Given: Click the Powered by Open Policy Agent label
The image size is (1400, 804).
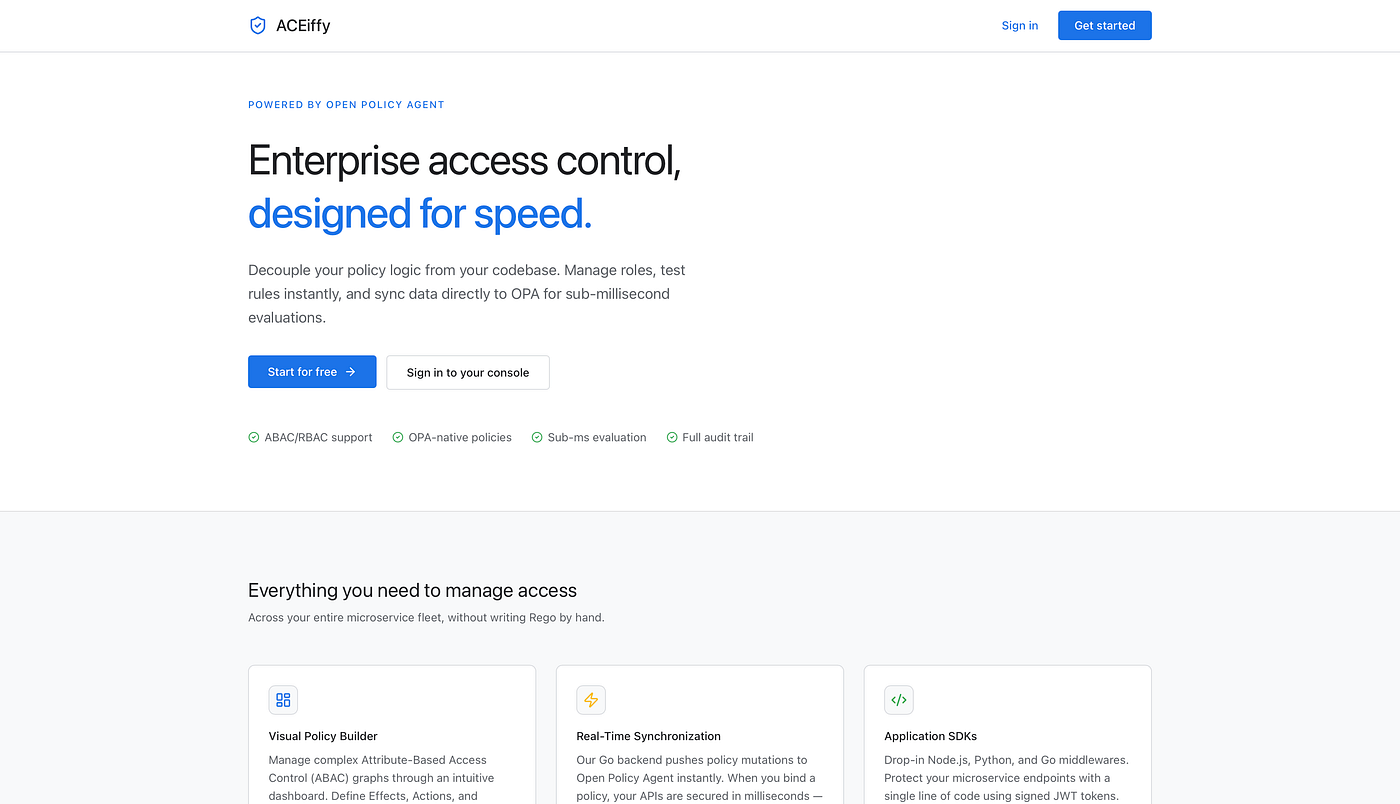Looking at the screenshot, I should click(346, 104).
